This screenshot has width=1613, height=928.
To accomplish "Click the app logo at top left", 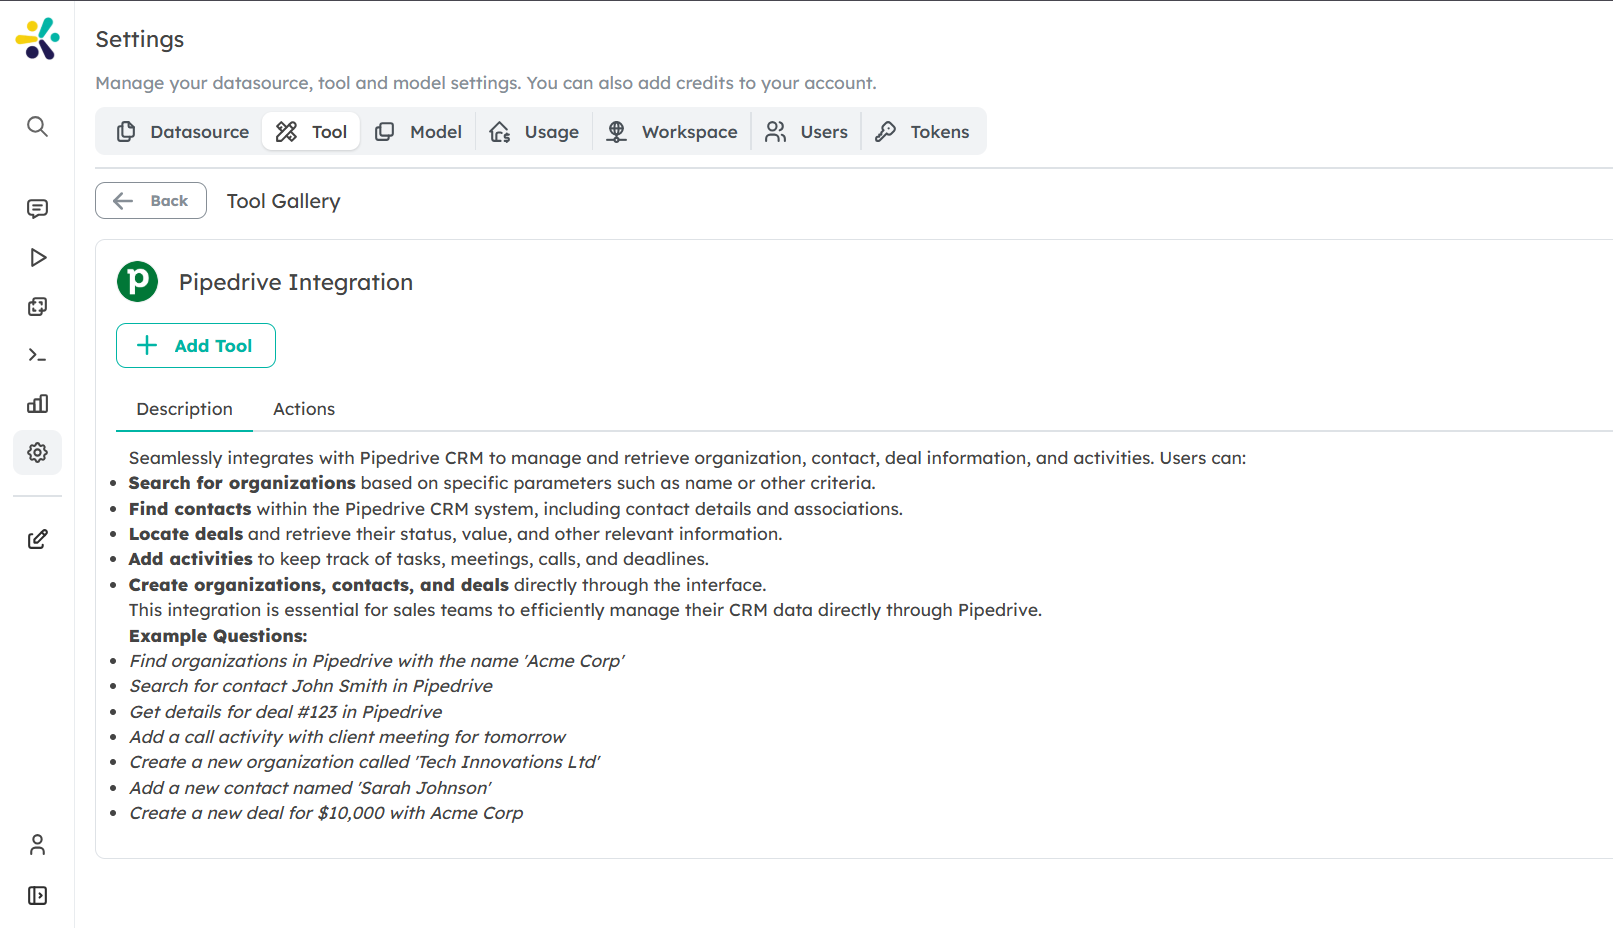I will pyautogui.click(x=38, y=39).
